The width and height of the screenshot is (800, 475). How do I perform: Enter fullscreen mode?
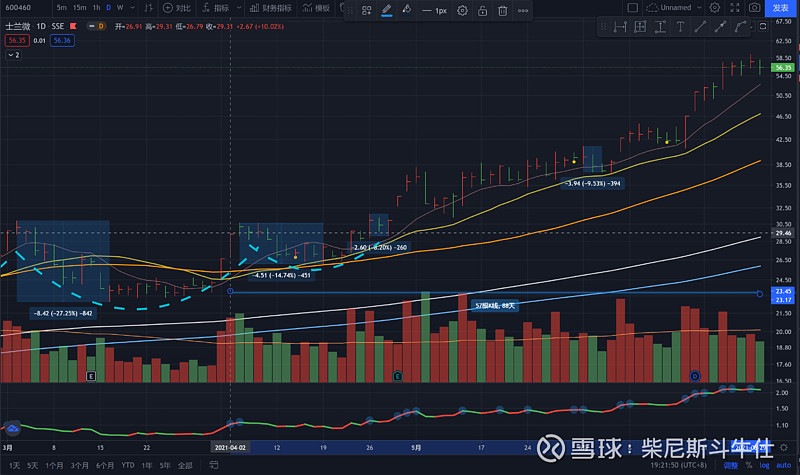[x=735, y=8]
